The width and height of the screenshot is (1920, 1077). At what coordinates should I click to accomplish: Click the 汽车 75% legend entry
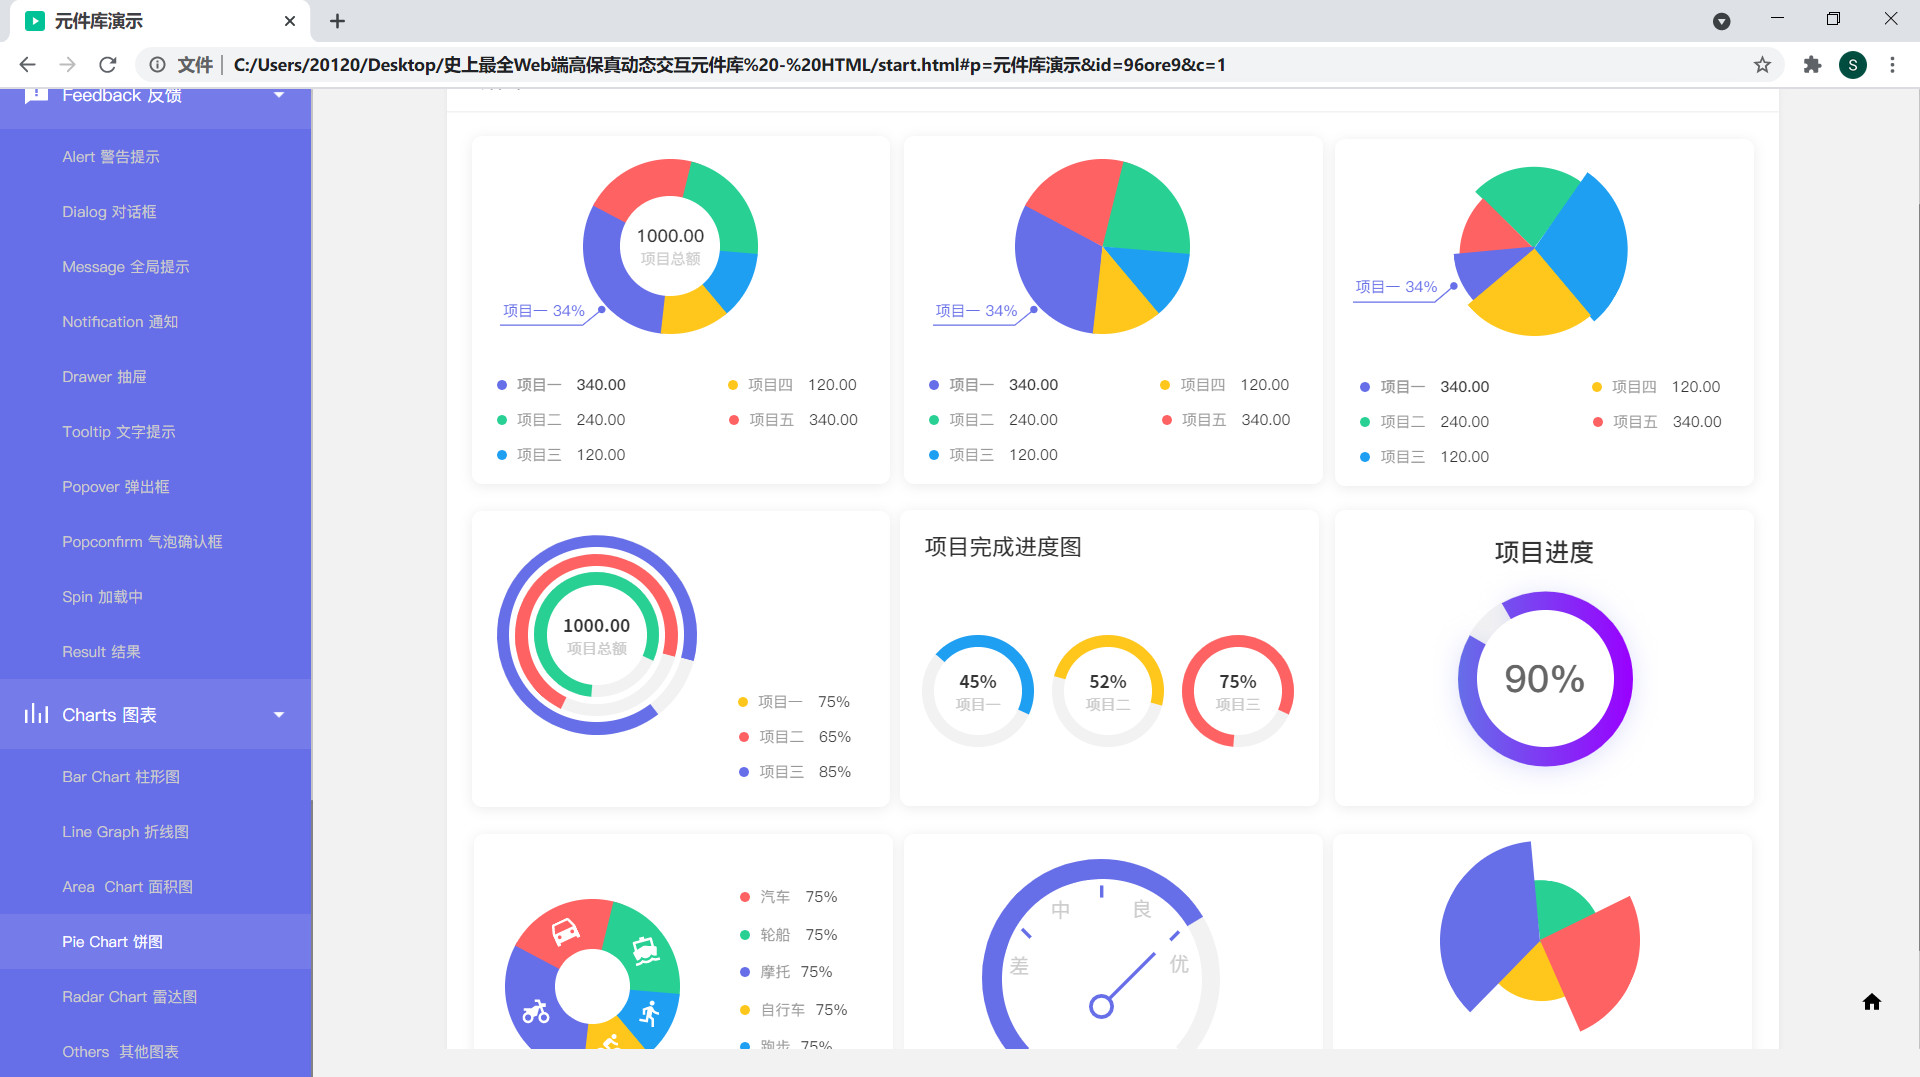(788, 897)
